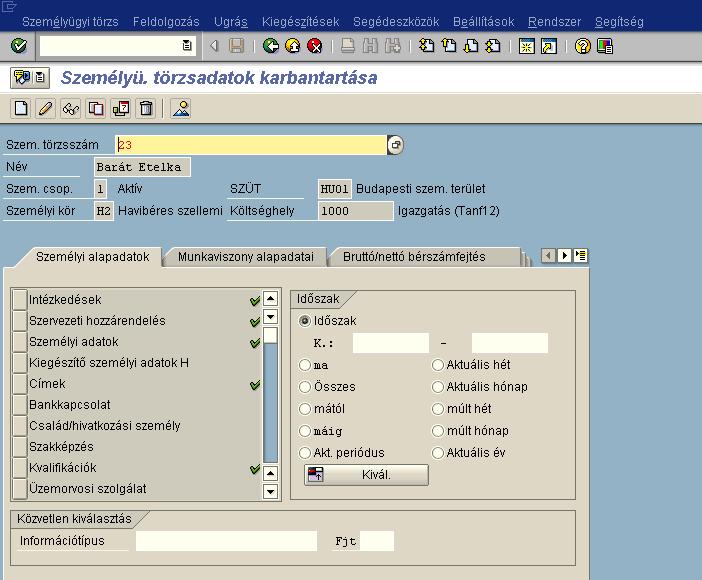Click the Fjt input field
Viewport: 702px width, 580px height.
pos(377,541)
